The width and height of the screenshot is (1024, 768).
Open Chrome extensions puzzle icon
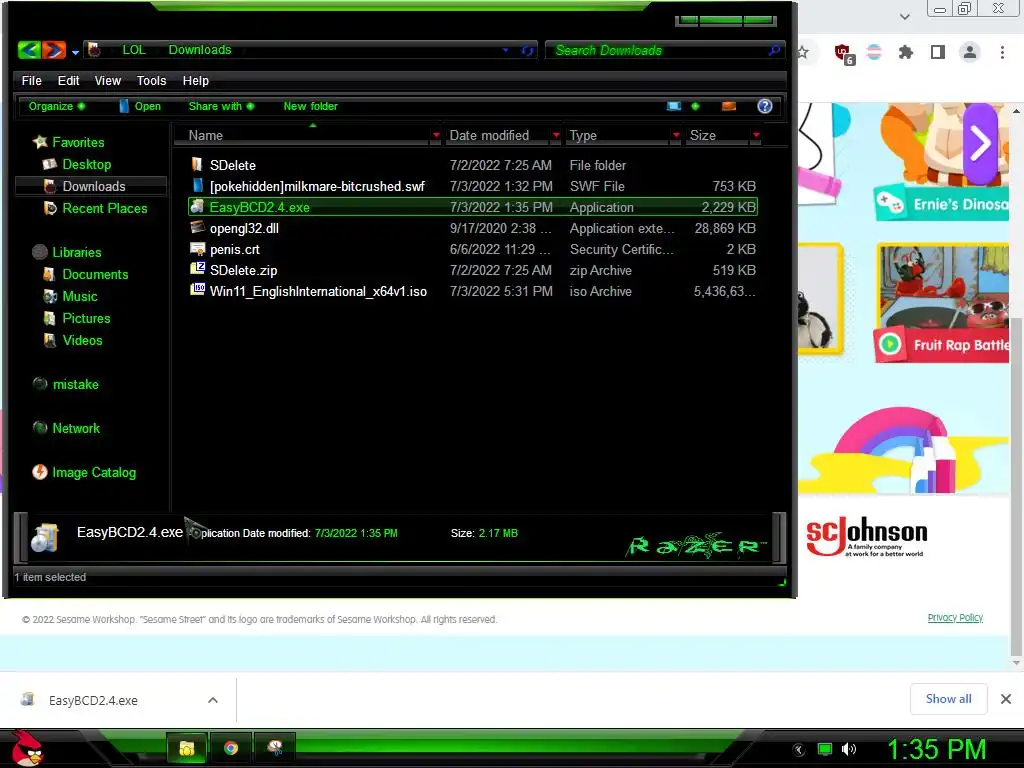tap(906, 52)
